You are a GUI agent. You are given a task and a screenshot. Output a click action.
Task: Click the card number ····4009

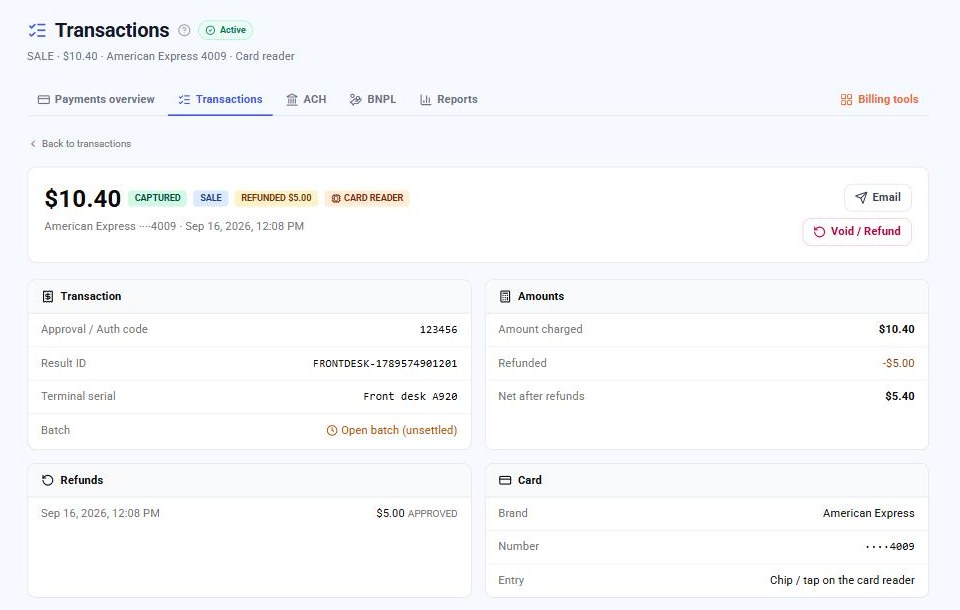[890, 546]
